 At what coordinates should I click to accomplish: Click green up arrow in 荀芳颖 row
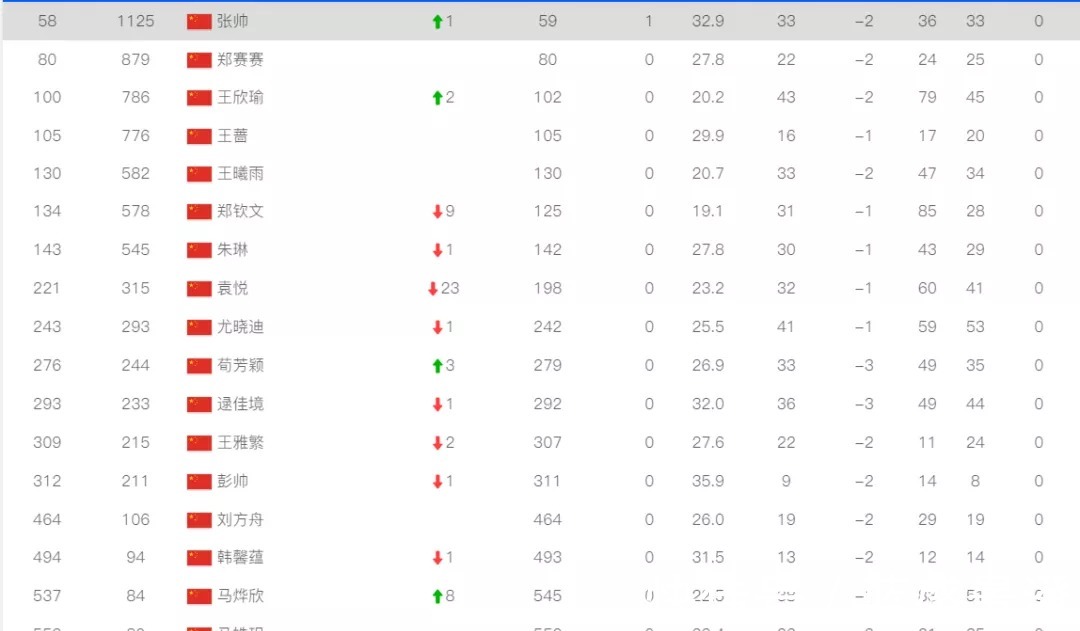437,366
